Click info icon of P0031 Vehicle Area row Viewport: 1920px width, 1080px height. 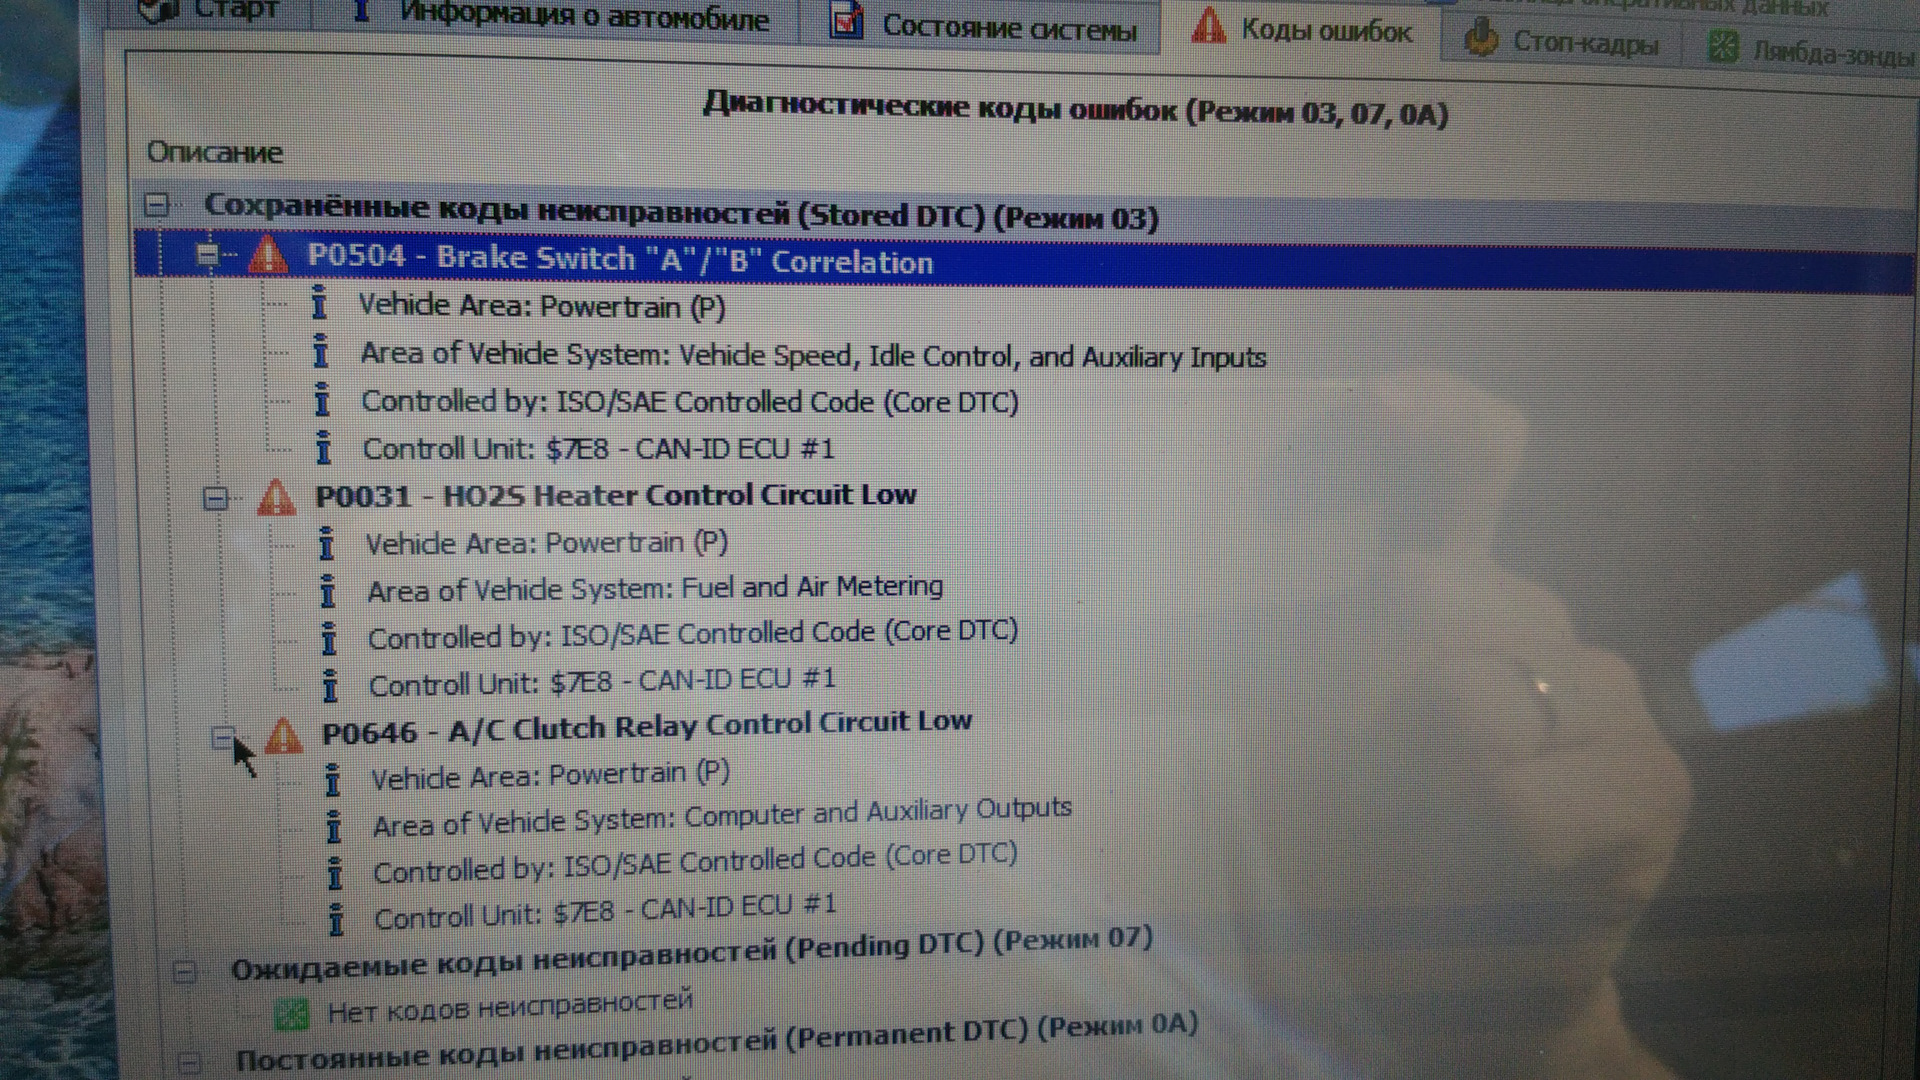pyautogui.click(x=326, y=544)
